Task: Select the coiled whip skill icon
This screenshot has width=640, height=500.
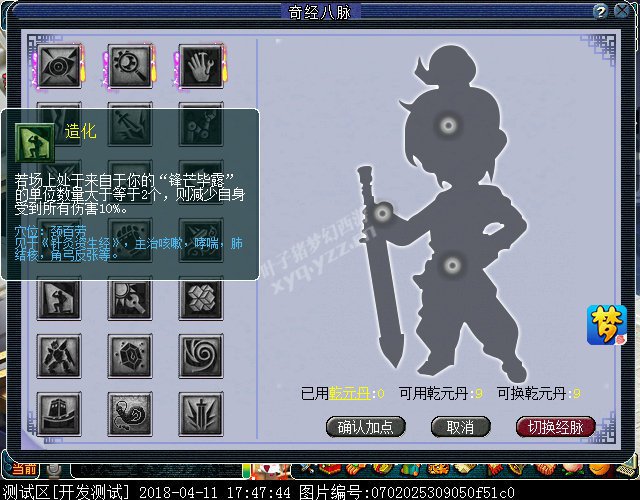Action: tap(130, 414)
